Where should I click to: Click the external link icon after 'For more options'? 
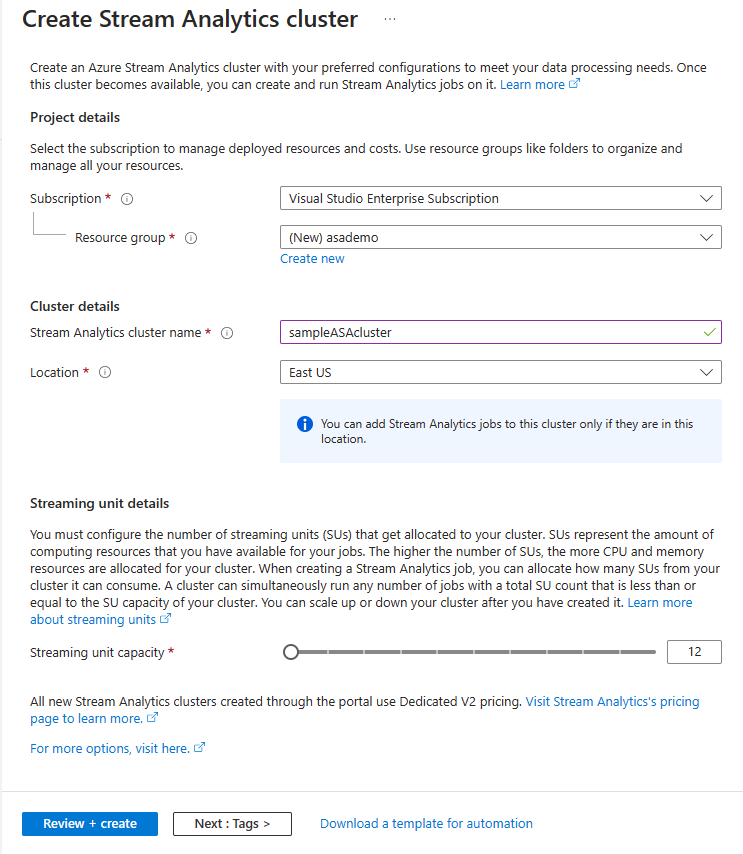[x=200, y=748]
